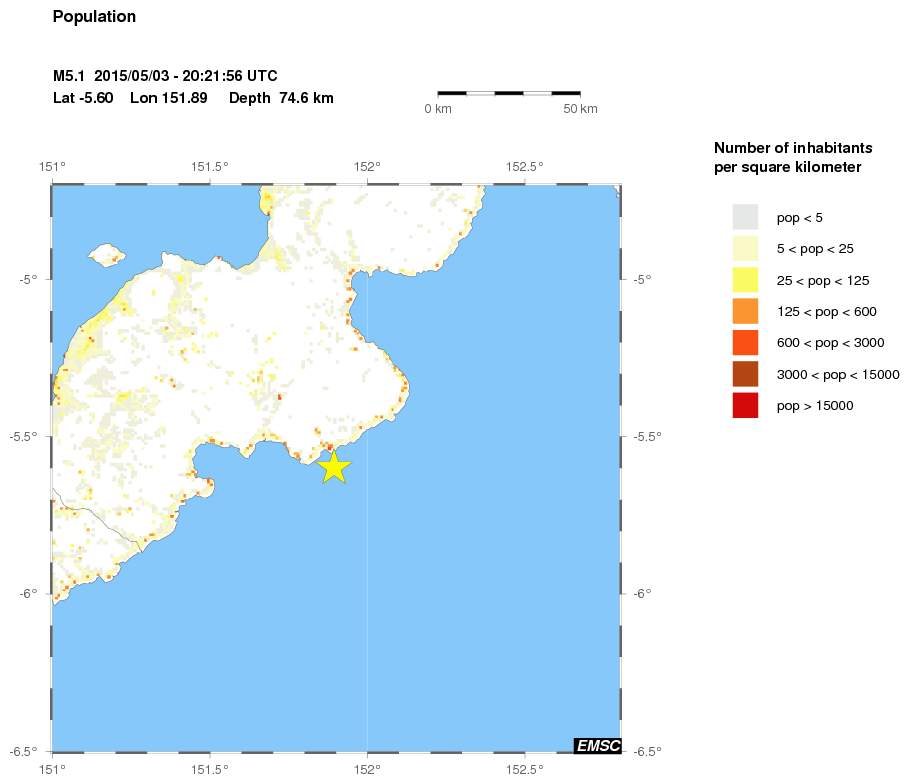Screen dimensions: 910x784
Task: Select the light gray pop < 5 swatch
Action: [745, 217]
